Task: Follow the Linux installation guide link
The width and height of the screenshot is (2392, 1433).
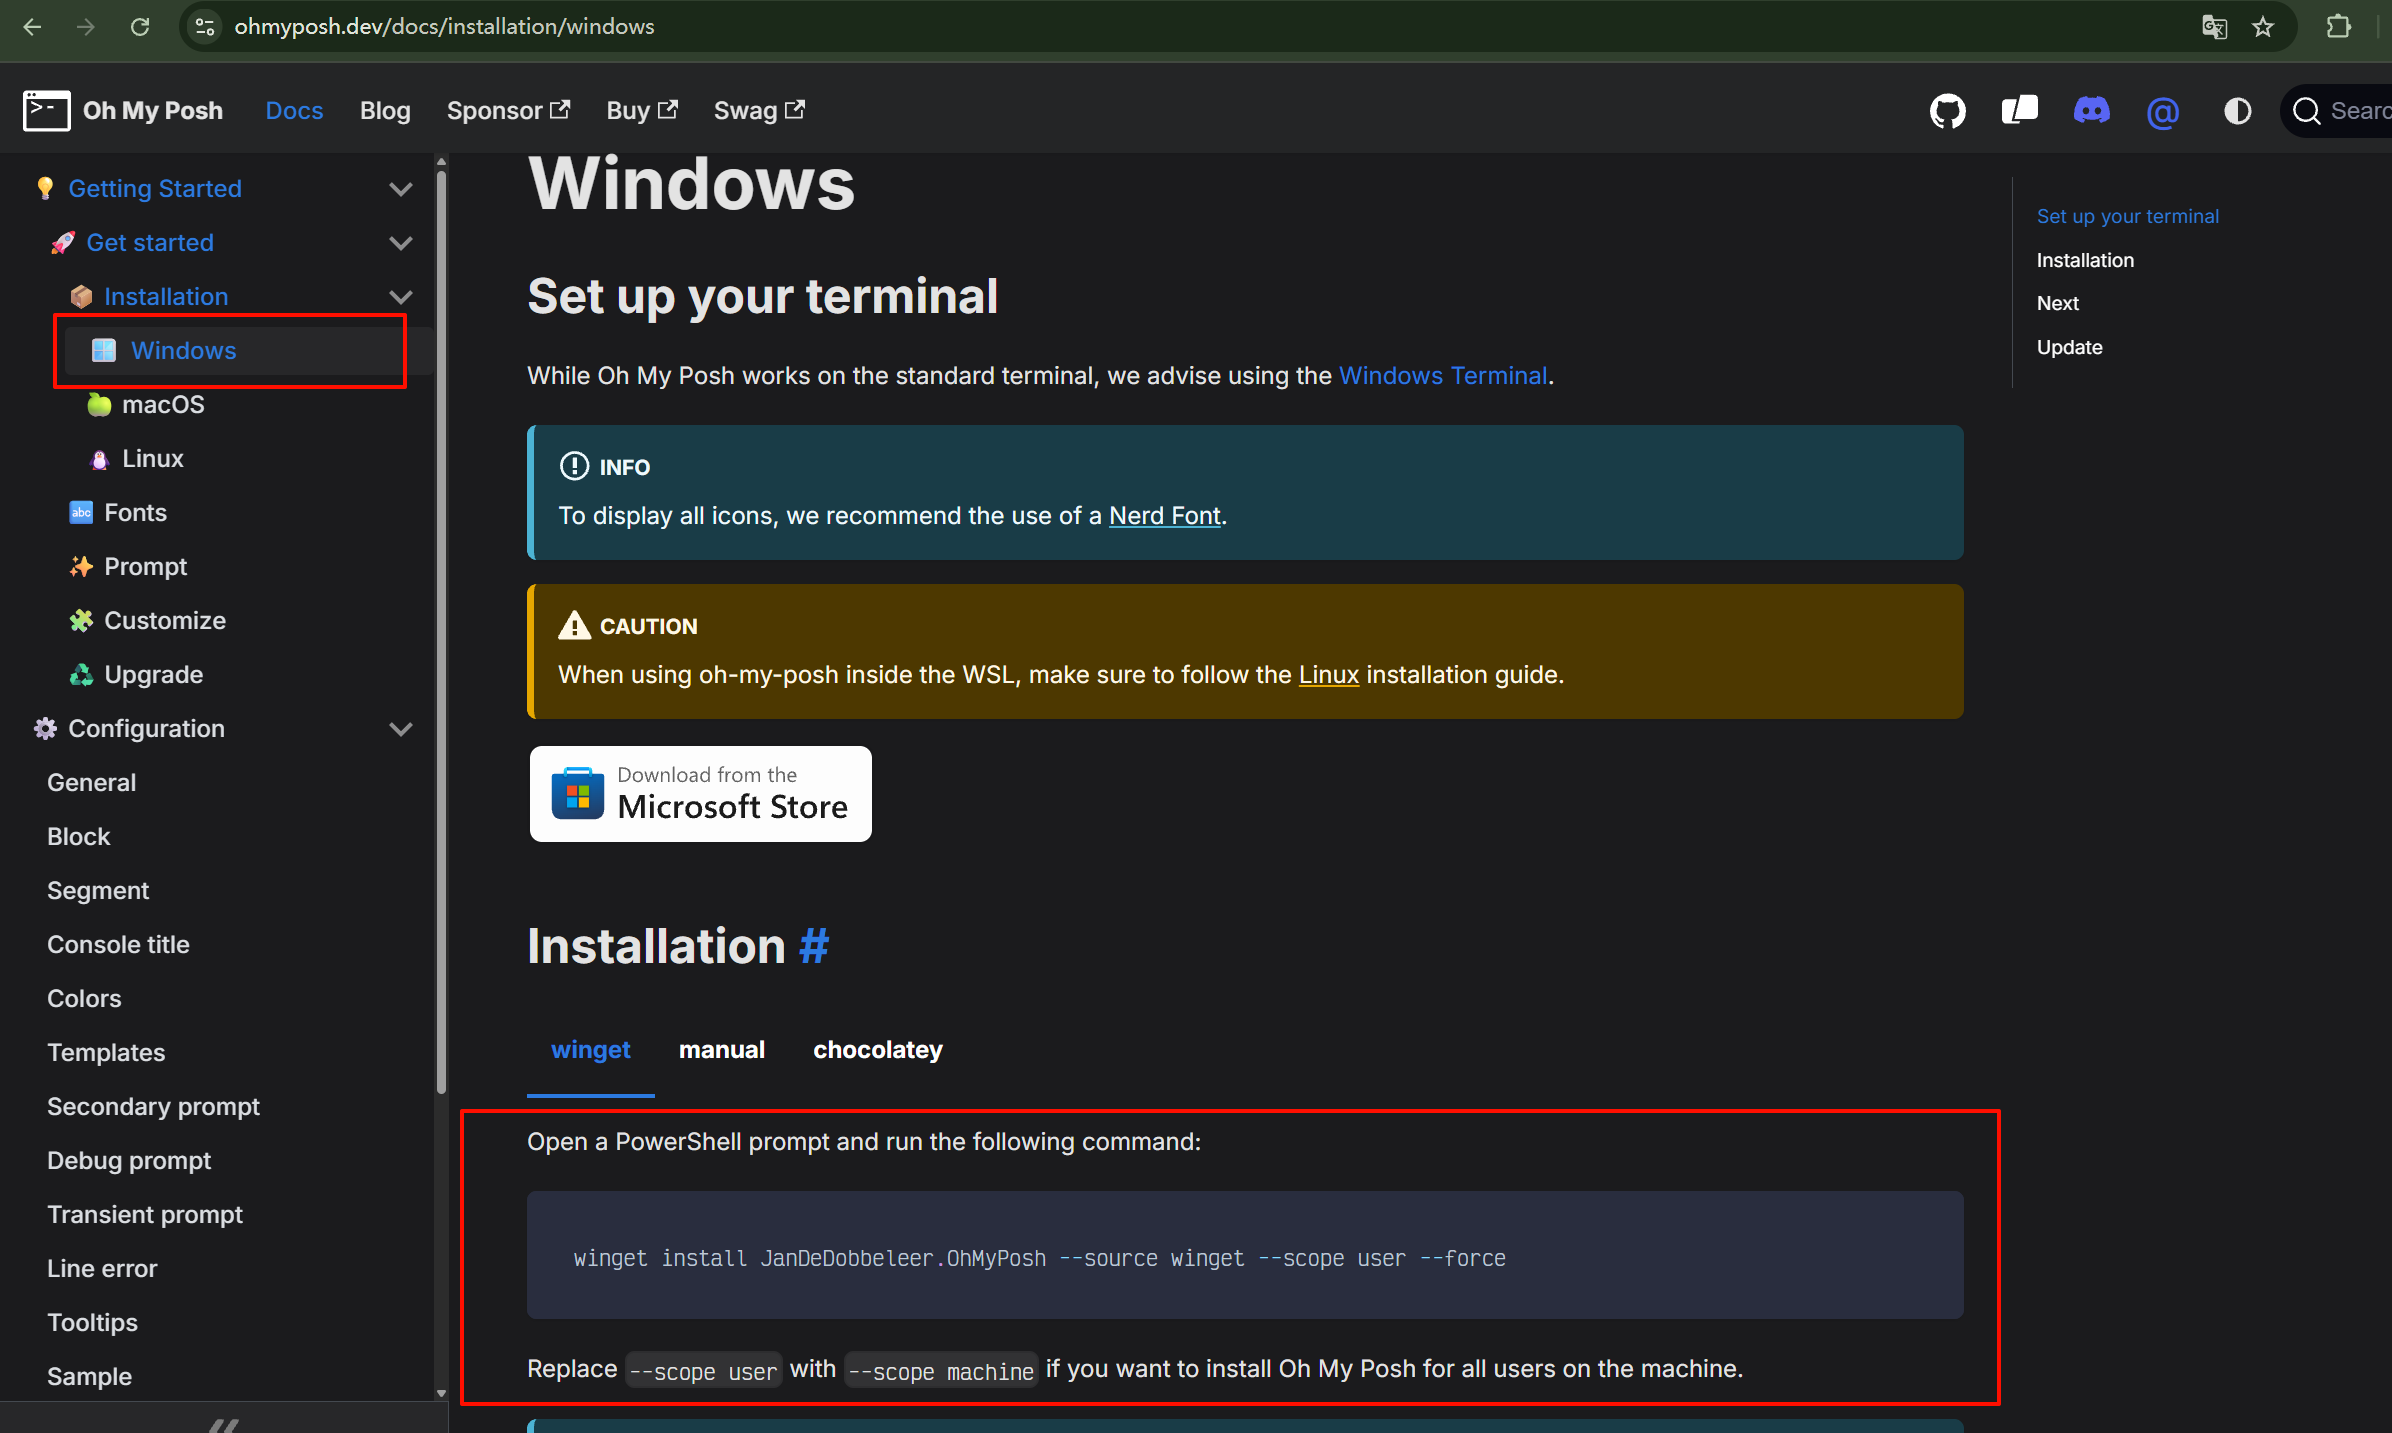Action: click(1328, 675)
